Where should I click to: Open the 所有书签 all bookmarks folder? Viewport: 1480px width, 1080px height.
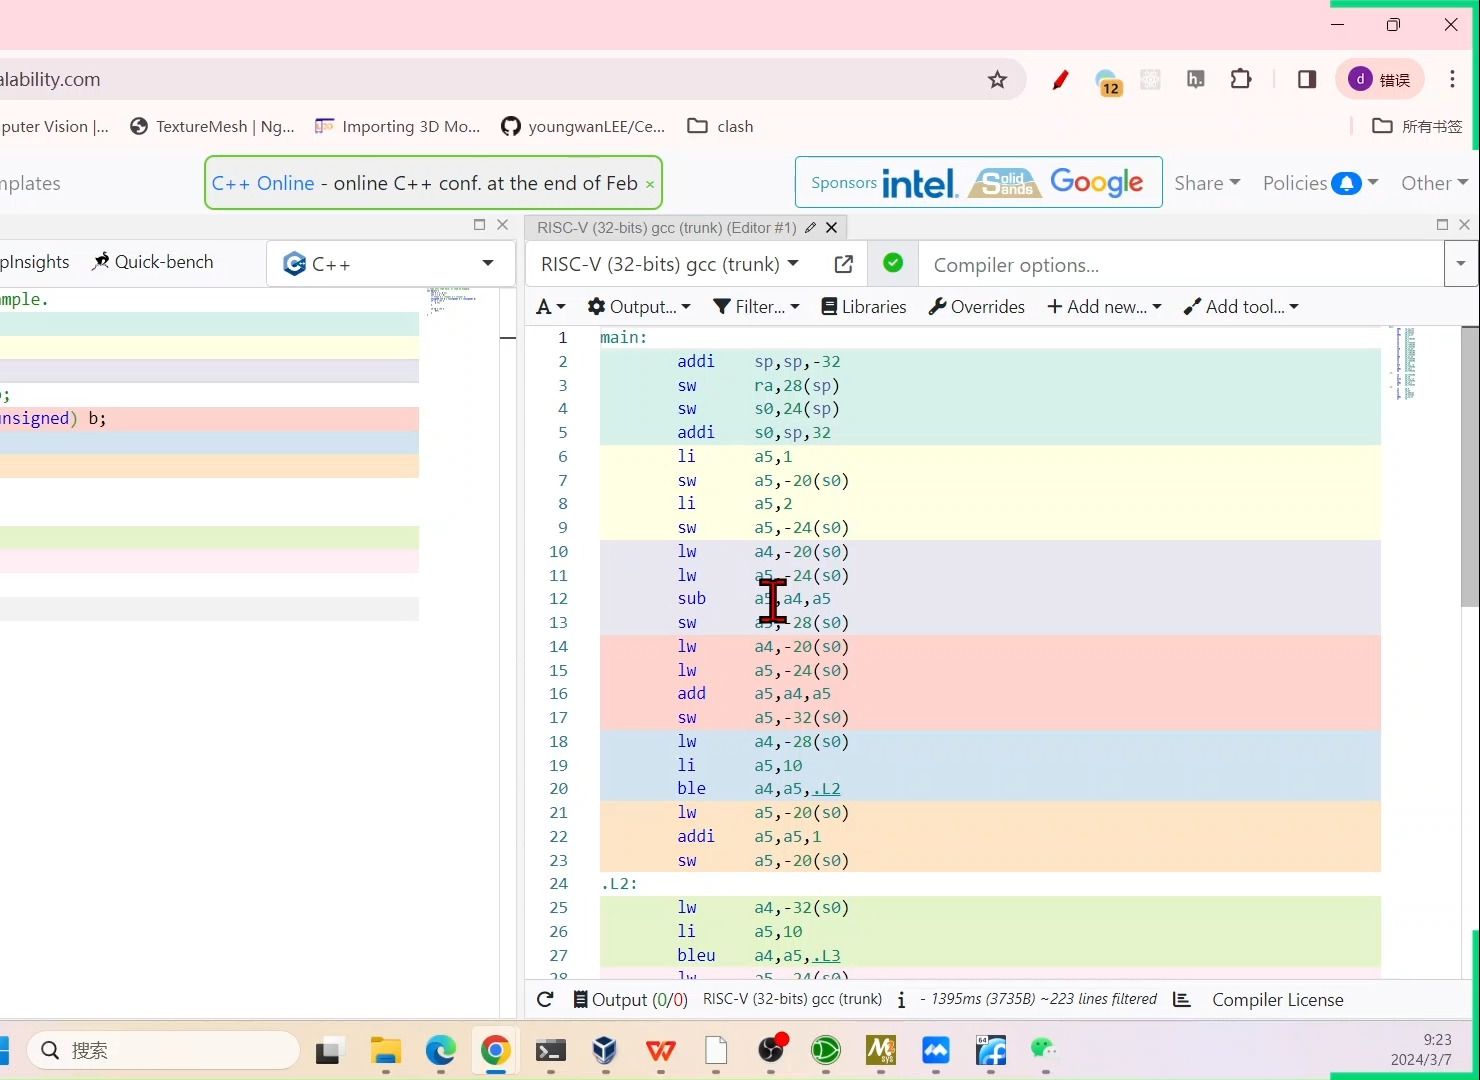click(1417, 126)
